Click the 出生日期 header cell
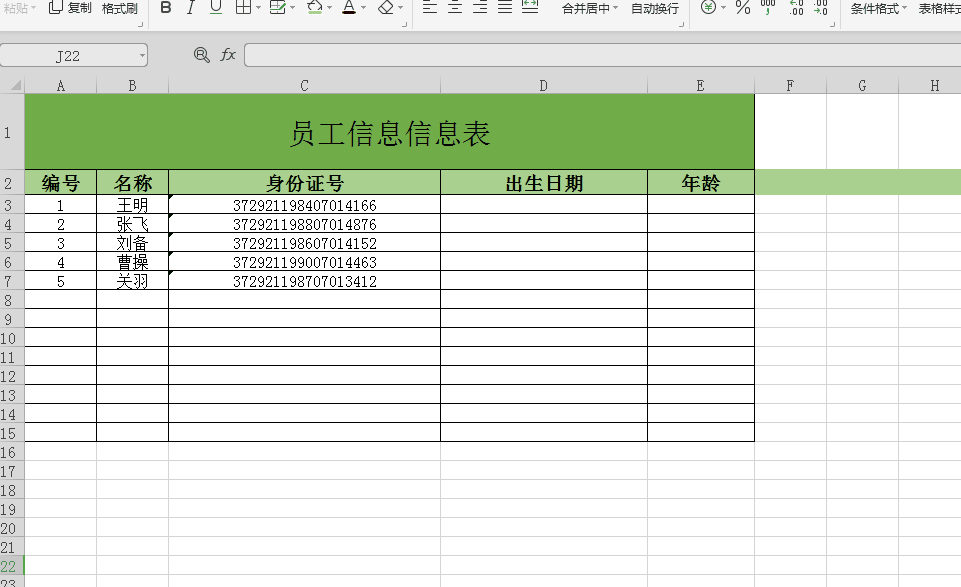 pyautogui.click(x=544, y=183)
